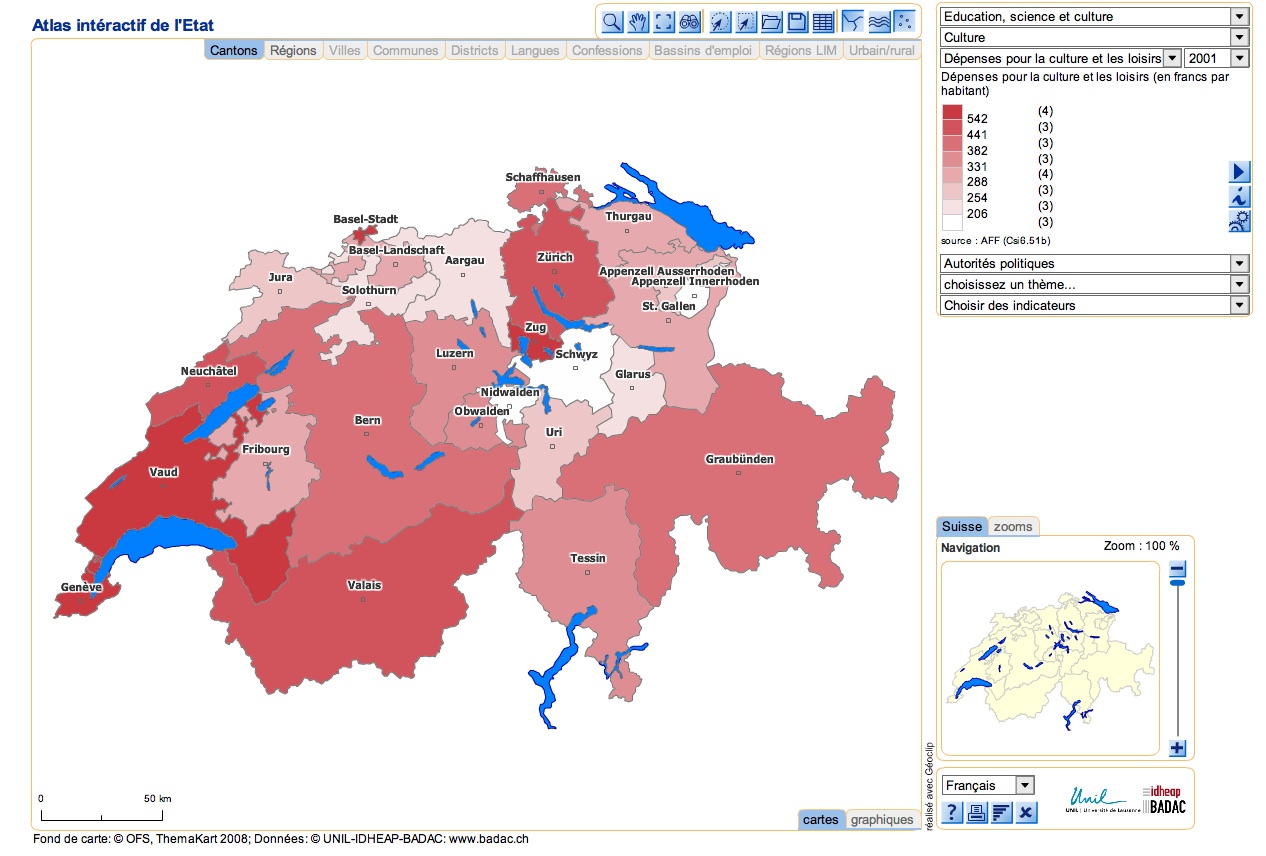The width and height of the screenshot is (1266, 856).
Task: Open the 'Education, science et culture' dropdown
Action: tap(1094, 16)
